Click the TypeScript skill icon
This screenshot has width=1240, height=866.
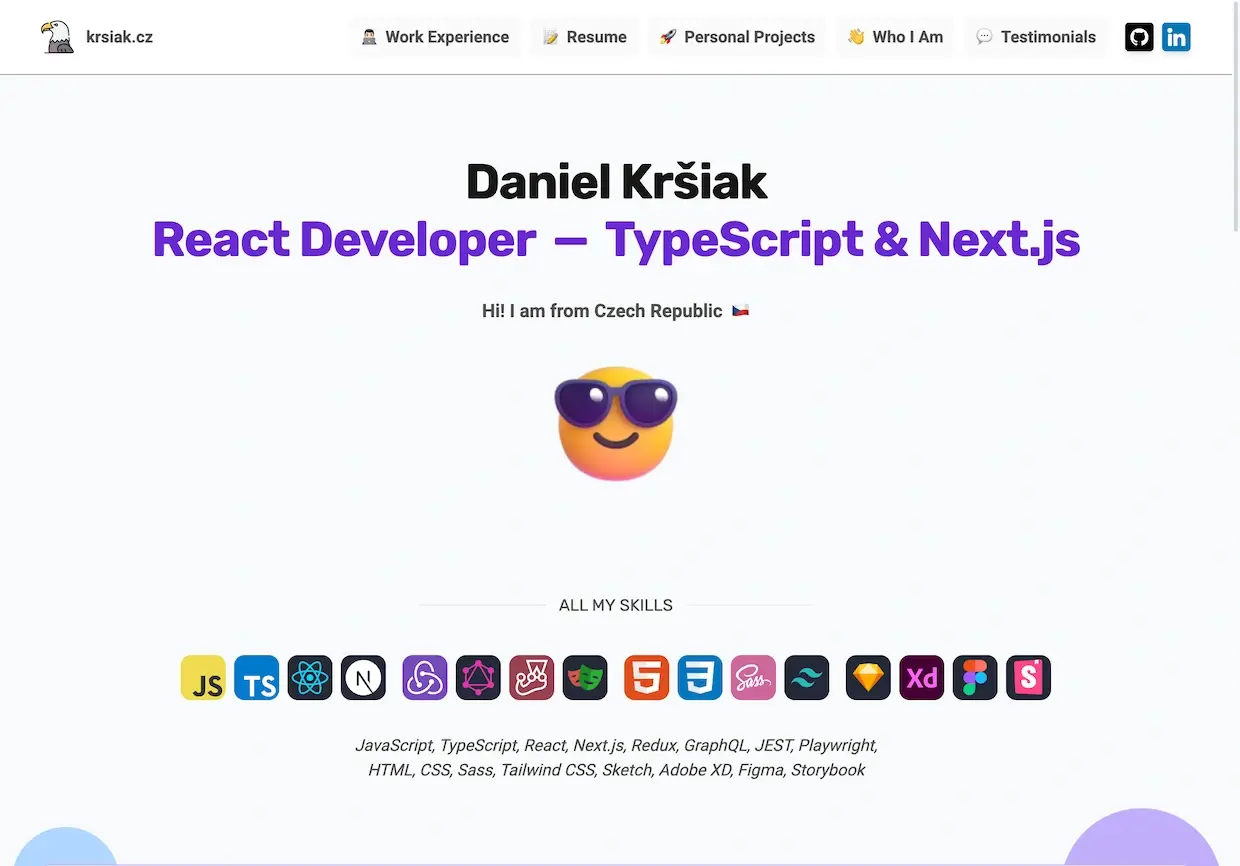point(257,678)
